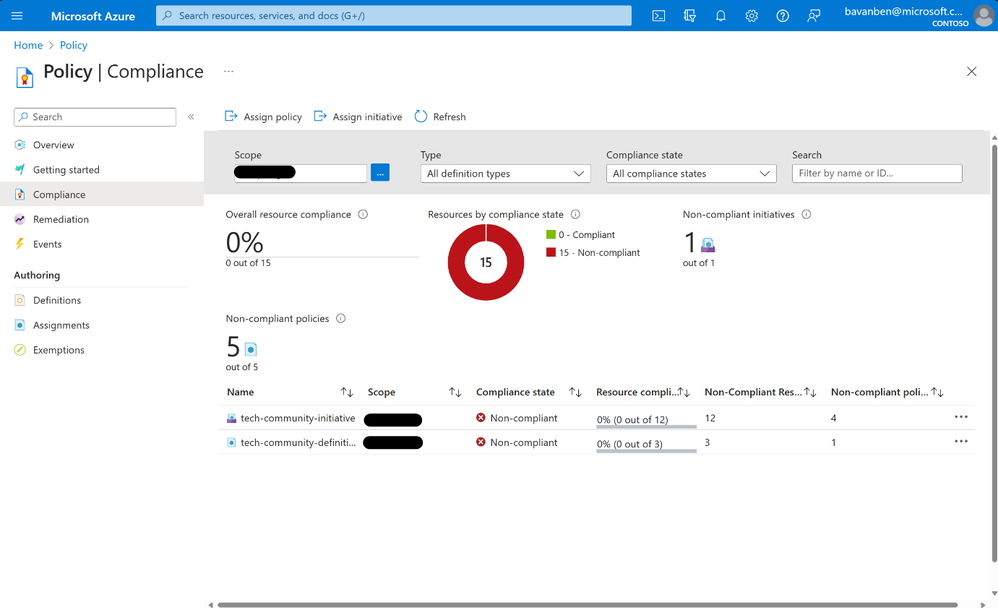The width and height of the screenshot is (998, 608).
Task: Open context menu for tech-community-initiative row
Action: (x=961, y=417)
